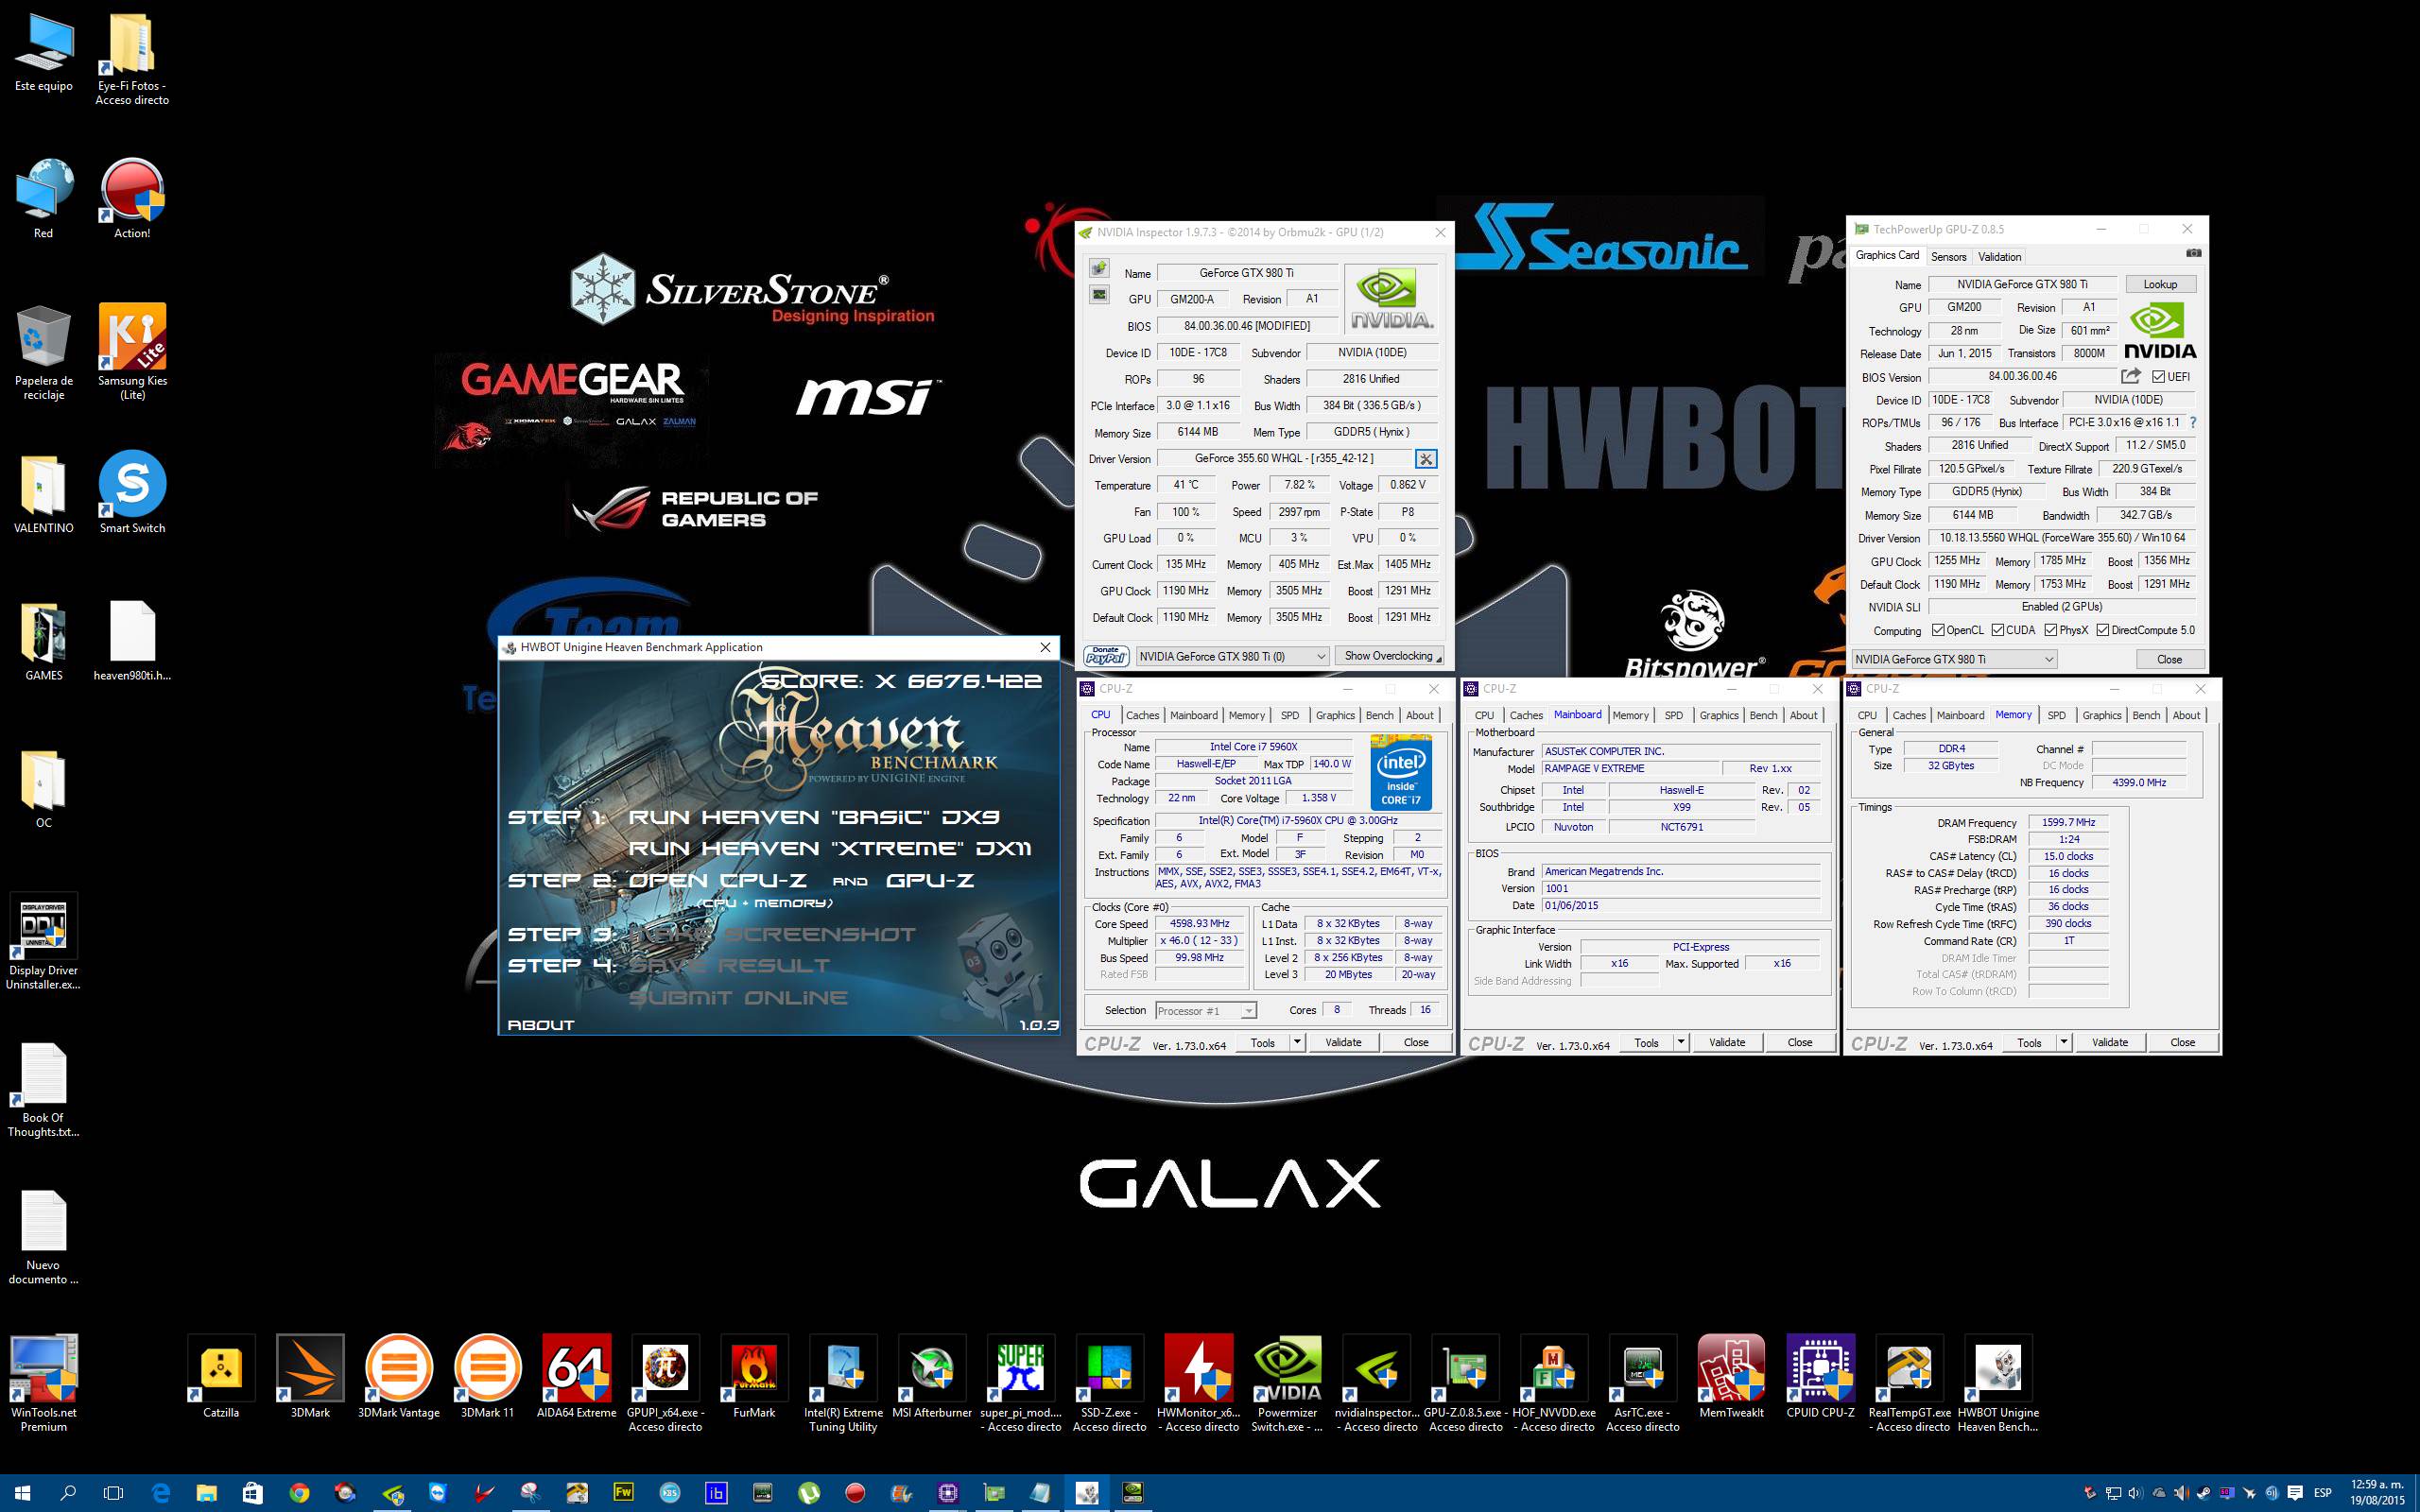The height and width of the screenshot is (1512, 2420).
Task: Toggle the UEFI checkbox in GPU-Z
Action: (x=2158, y=377)
